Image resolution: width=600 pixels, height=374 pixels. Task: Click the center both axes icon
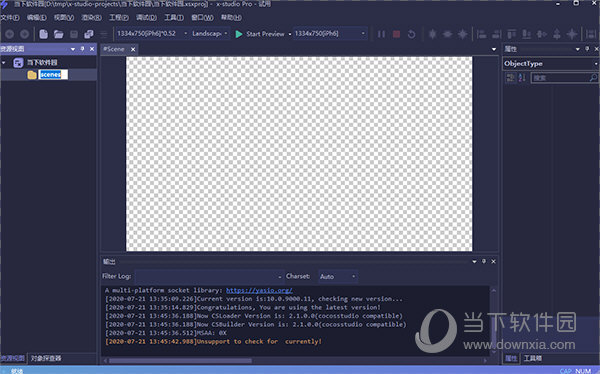pyautogui.click(x=462, y=34)
